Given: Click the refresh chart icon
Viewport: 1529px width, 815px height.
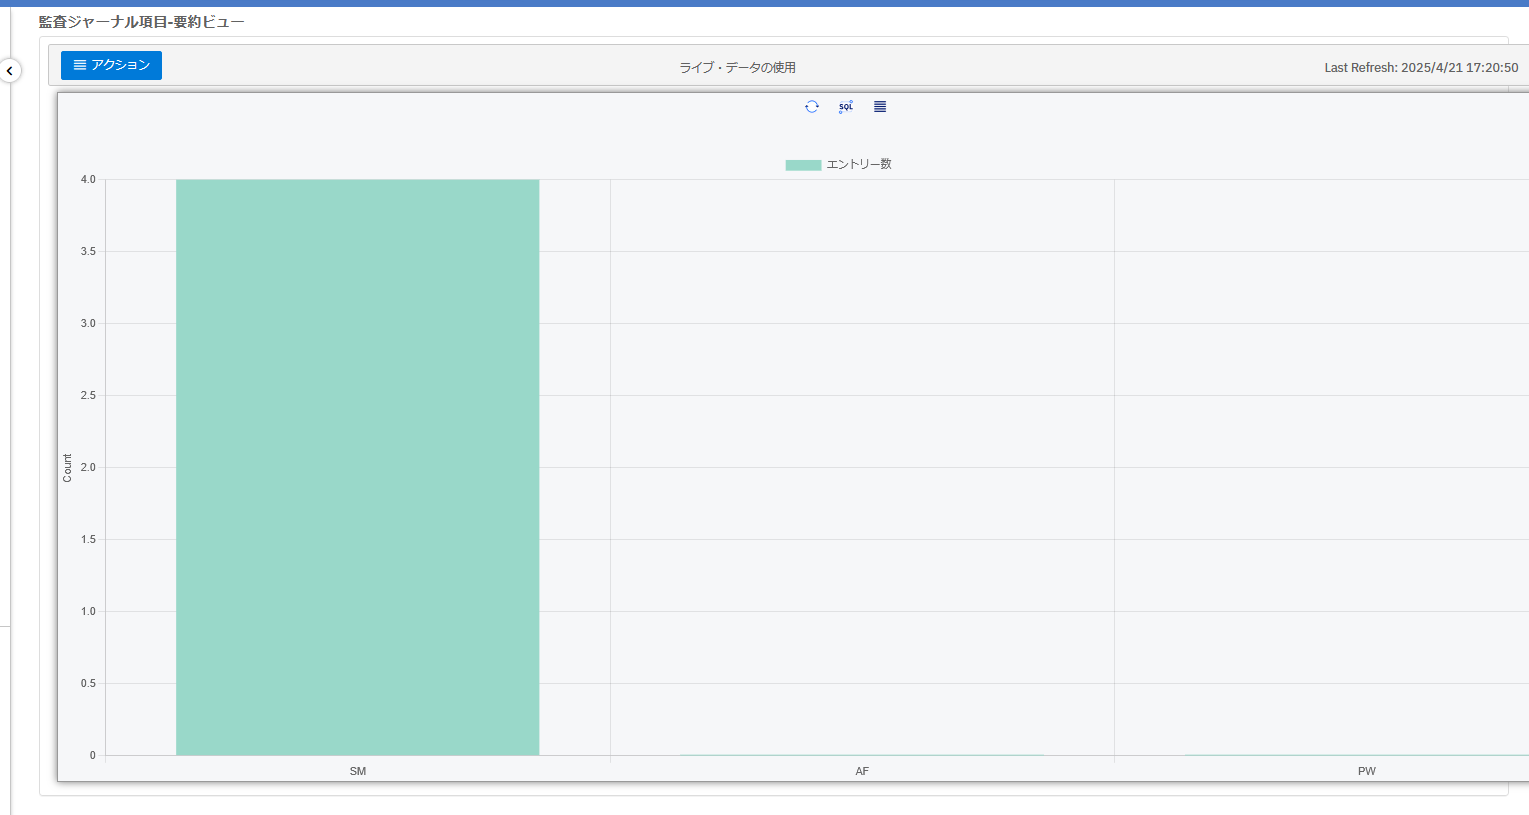Looking at the screenshot, I should pos(812,107).
